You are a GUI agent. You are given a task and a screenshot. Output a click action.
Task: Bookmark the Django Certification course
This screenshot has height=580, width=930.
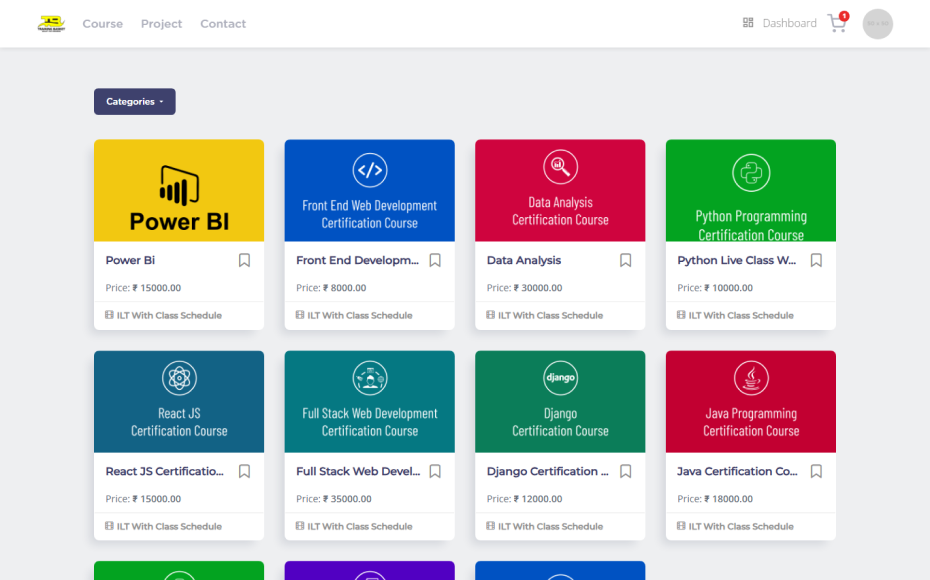tap(626, 471)
